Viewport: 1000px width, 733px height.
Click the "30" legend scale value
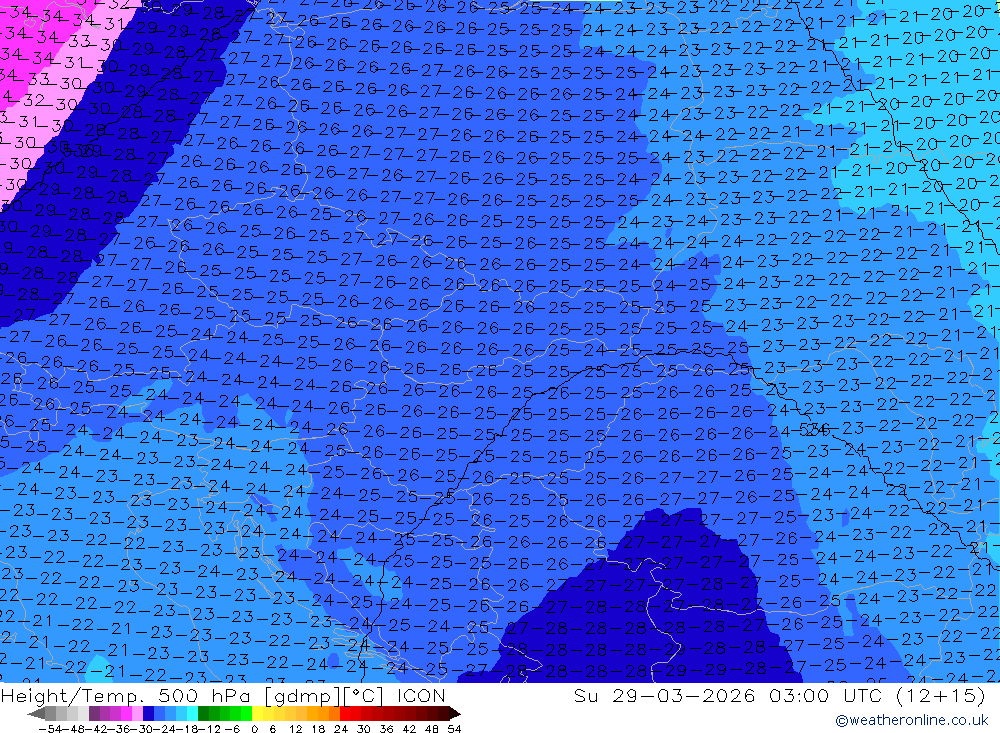coord(363,729)
